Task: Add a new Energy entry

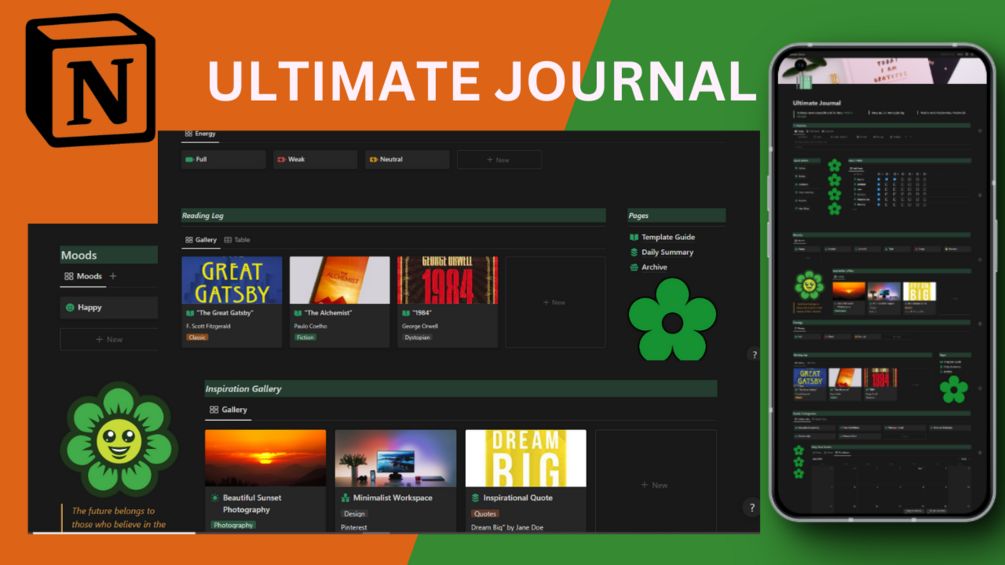Action: pyautogui.click(x=499, y=160)
